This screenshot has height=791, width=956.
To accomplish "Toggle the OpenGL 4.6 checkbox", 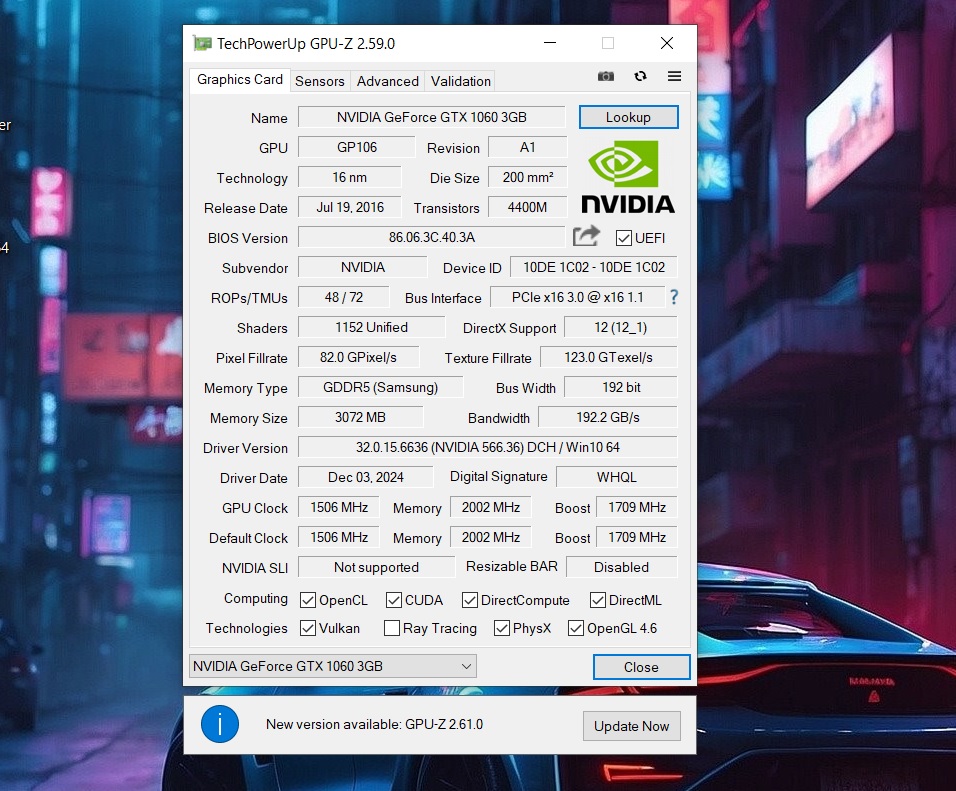I will [x=576, y=628].
